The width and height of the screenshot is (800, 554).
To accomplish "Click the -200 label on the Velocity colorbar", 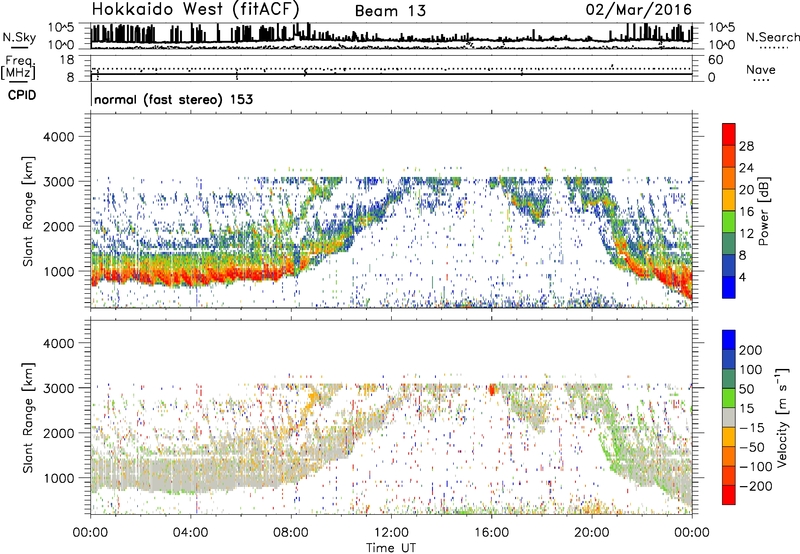I will tap(755, 486).
